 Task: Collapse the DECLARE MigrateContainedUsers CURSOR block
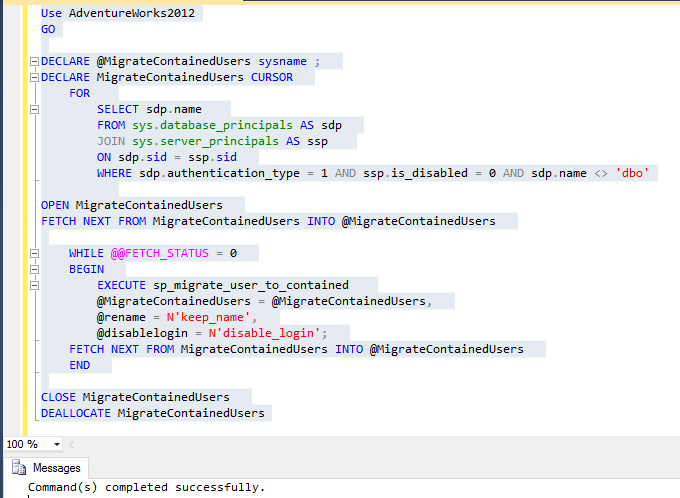click(34, 78)
